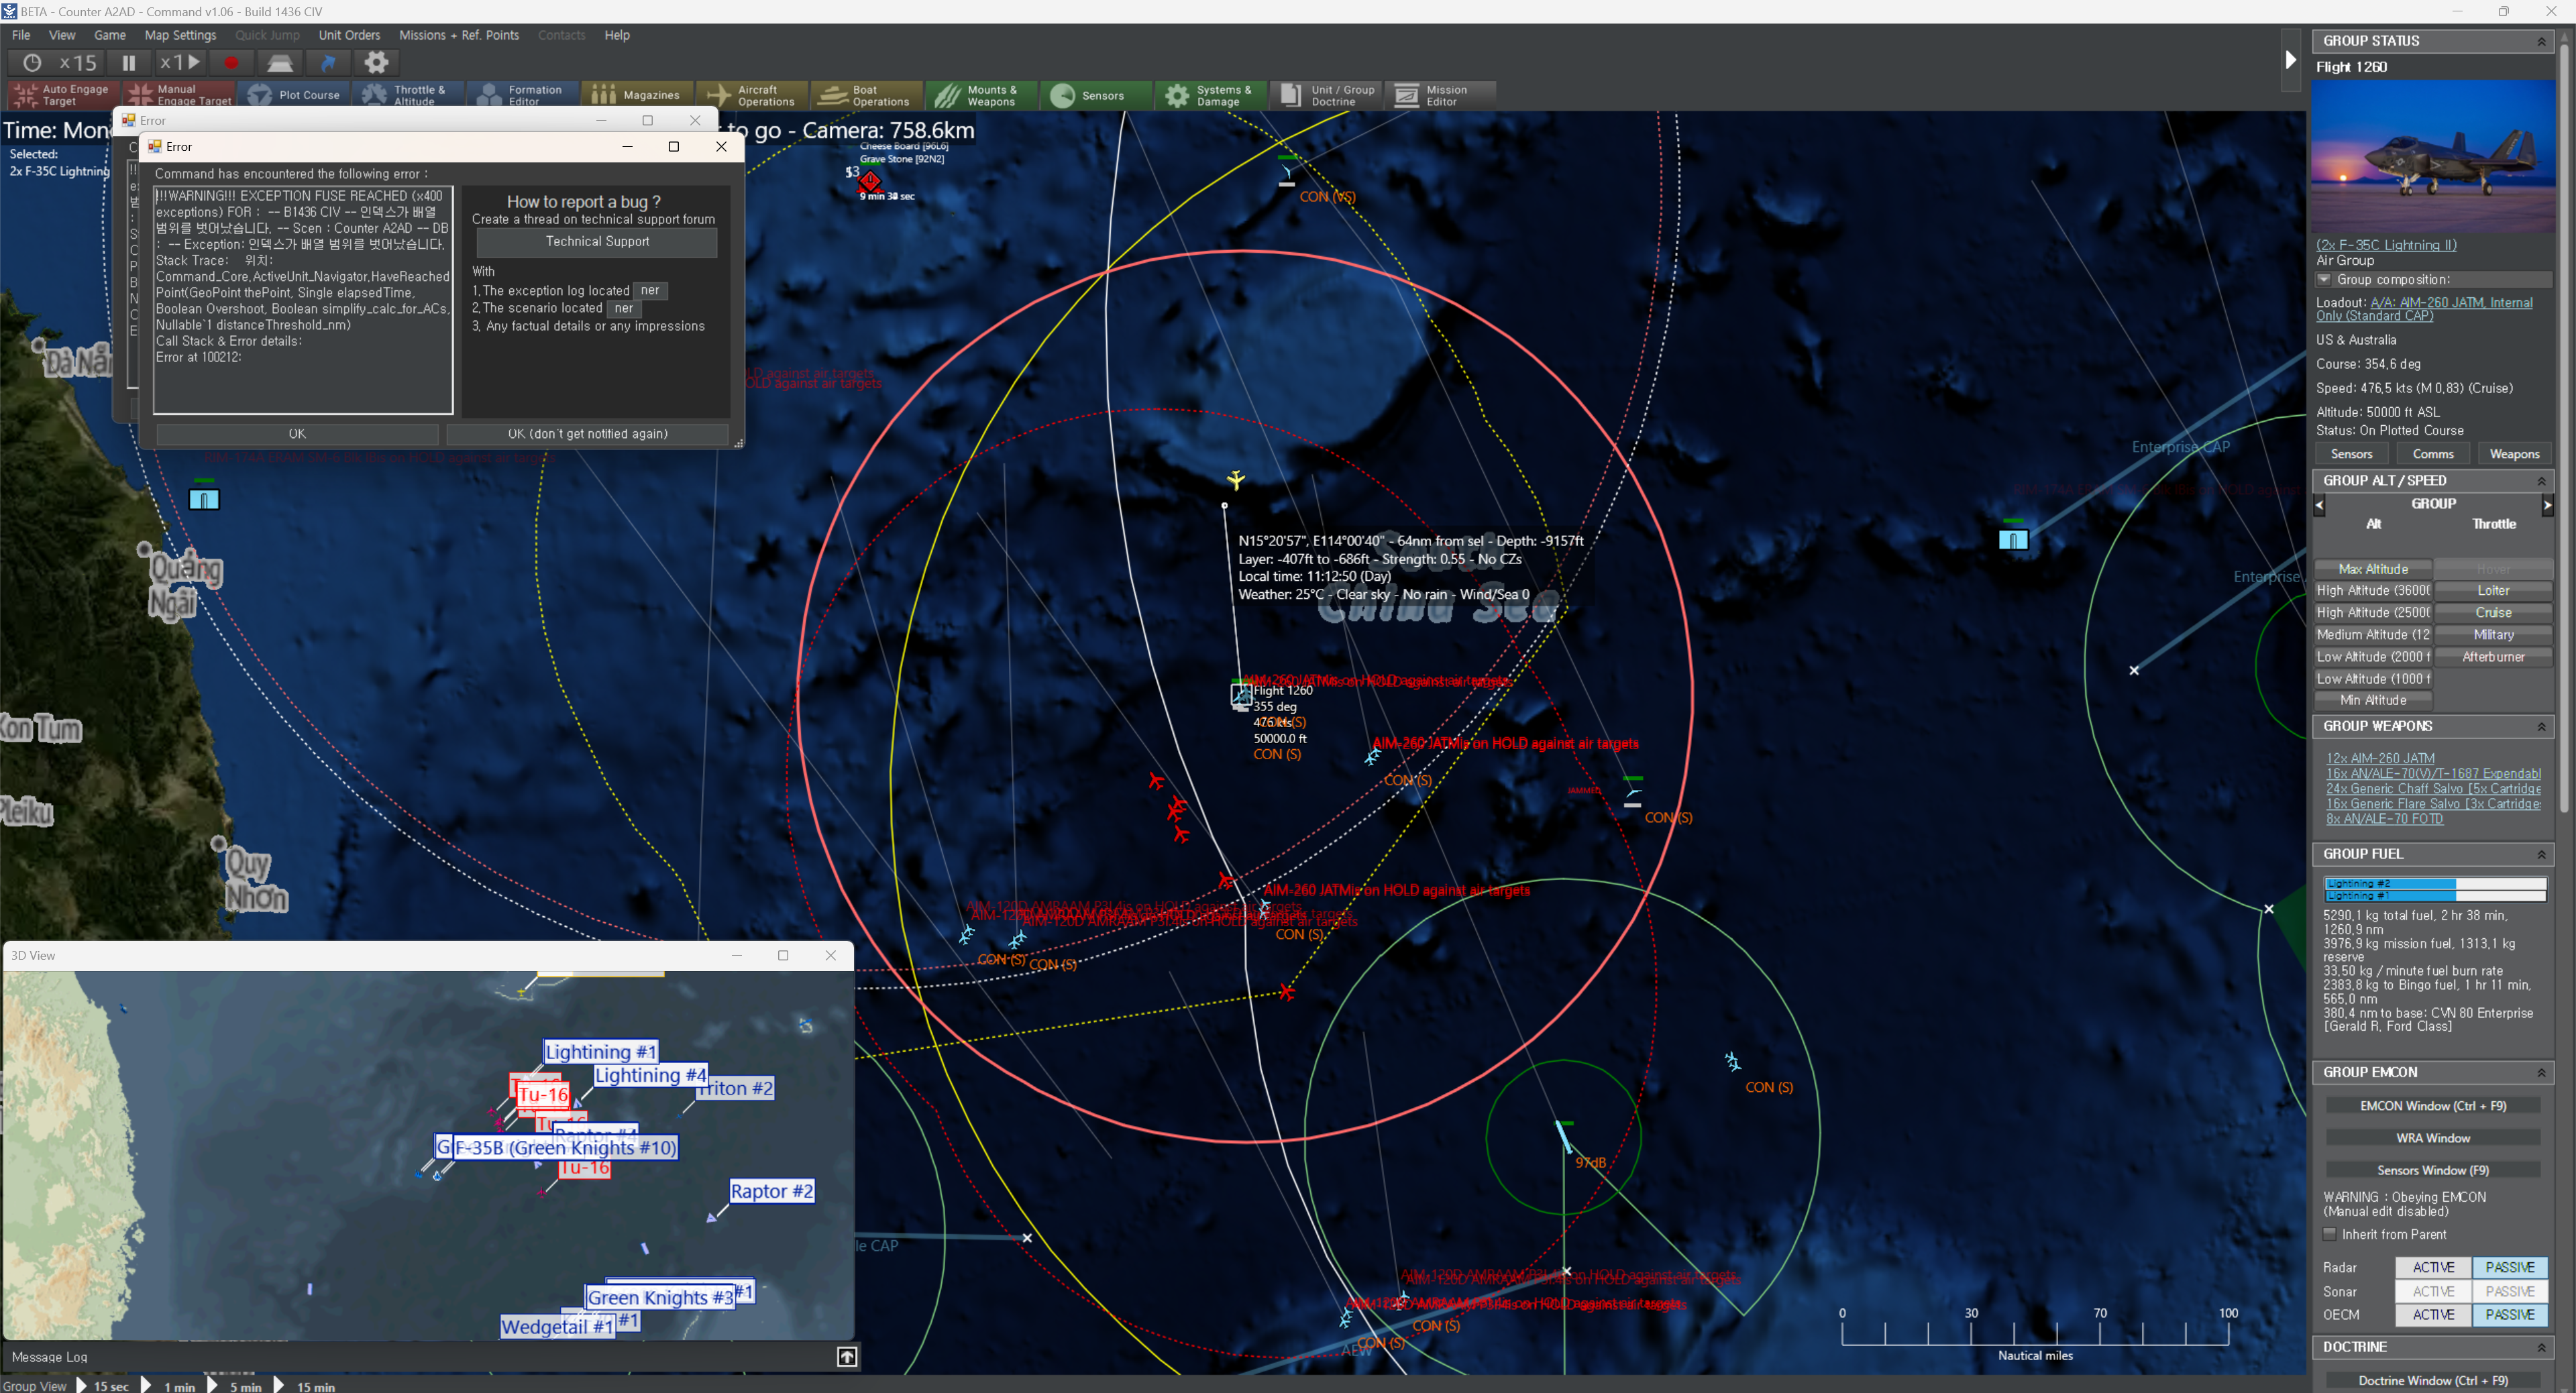
Task: Click the white play arrow beside the right panel
Action: (x=2290, y=60)
